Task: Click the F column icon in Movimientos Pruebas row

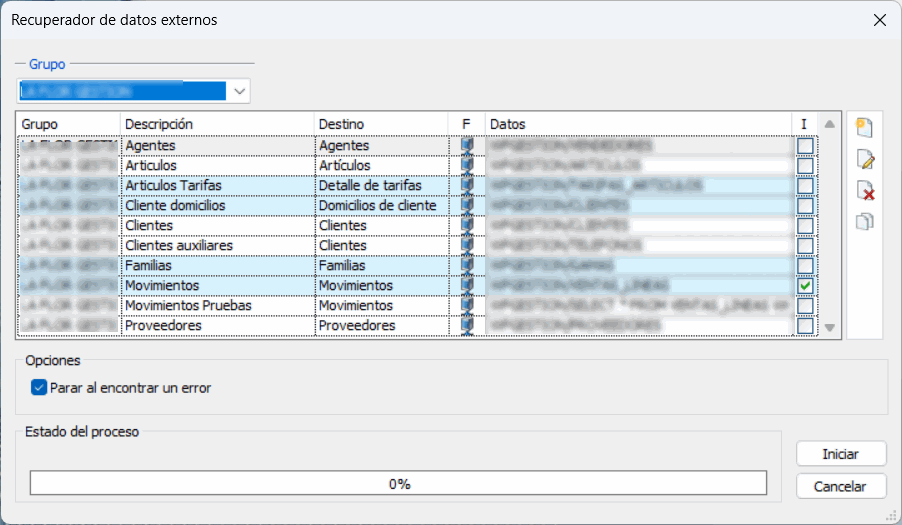Action: (467, 305)
